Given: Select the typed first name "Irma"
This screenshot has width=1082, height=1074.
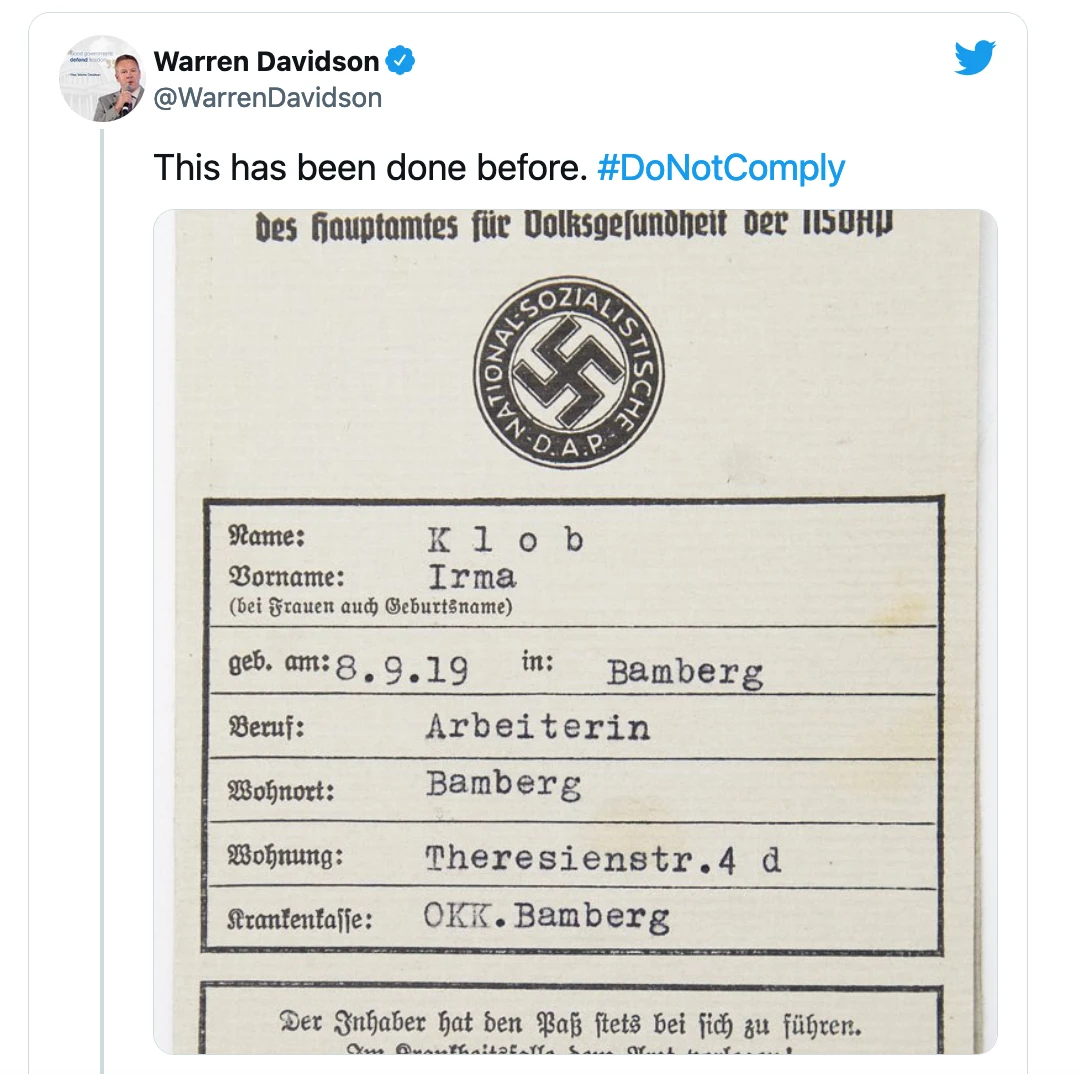Looking at the screenshot, I should [x=471, y=577].
